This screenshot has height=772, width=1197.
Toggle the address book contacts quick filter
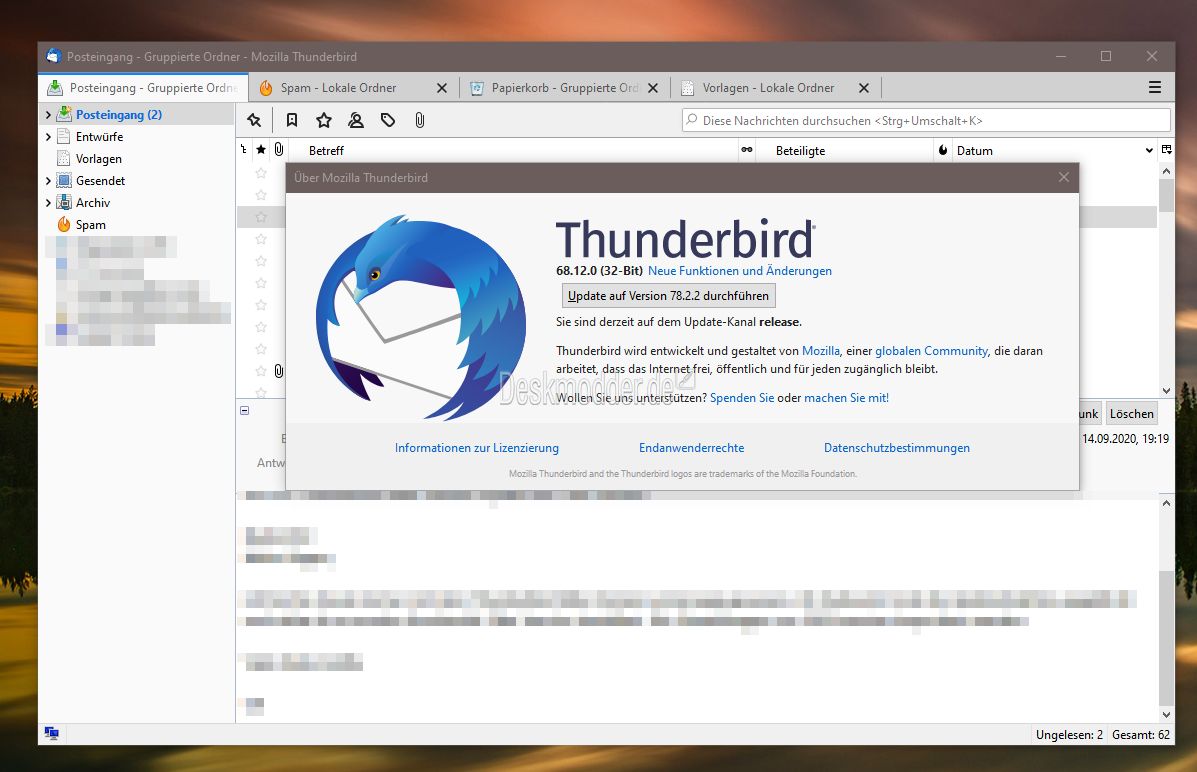coord(356,120)
